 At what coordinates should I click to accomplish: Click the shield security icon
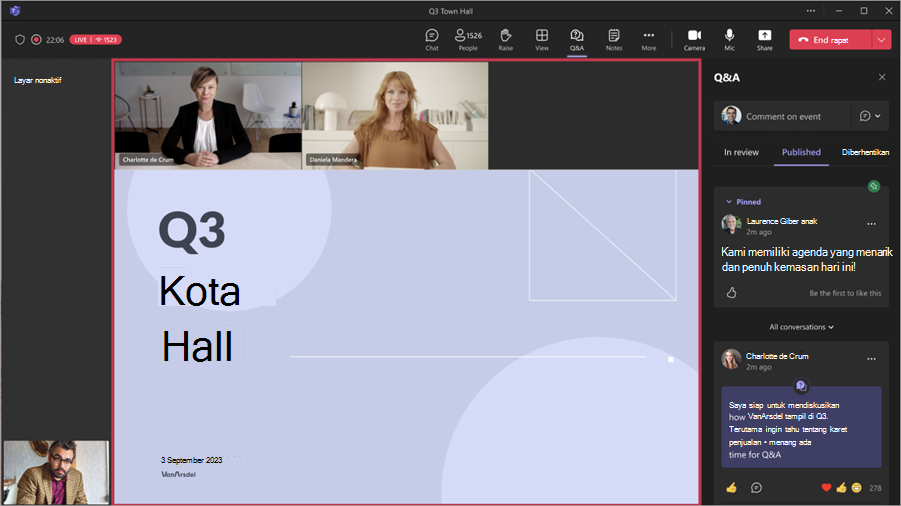pos(20,40)
